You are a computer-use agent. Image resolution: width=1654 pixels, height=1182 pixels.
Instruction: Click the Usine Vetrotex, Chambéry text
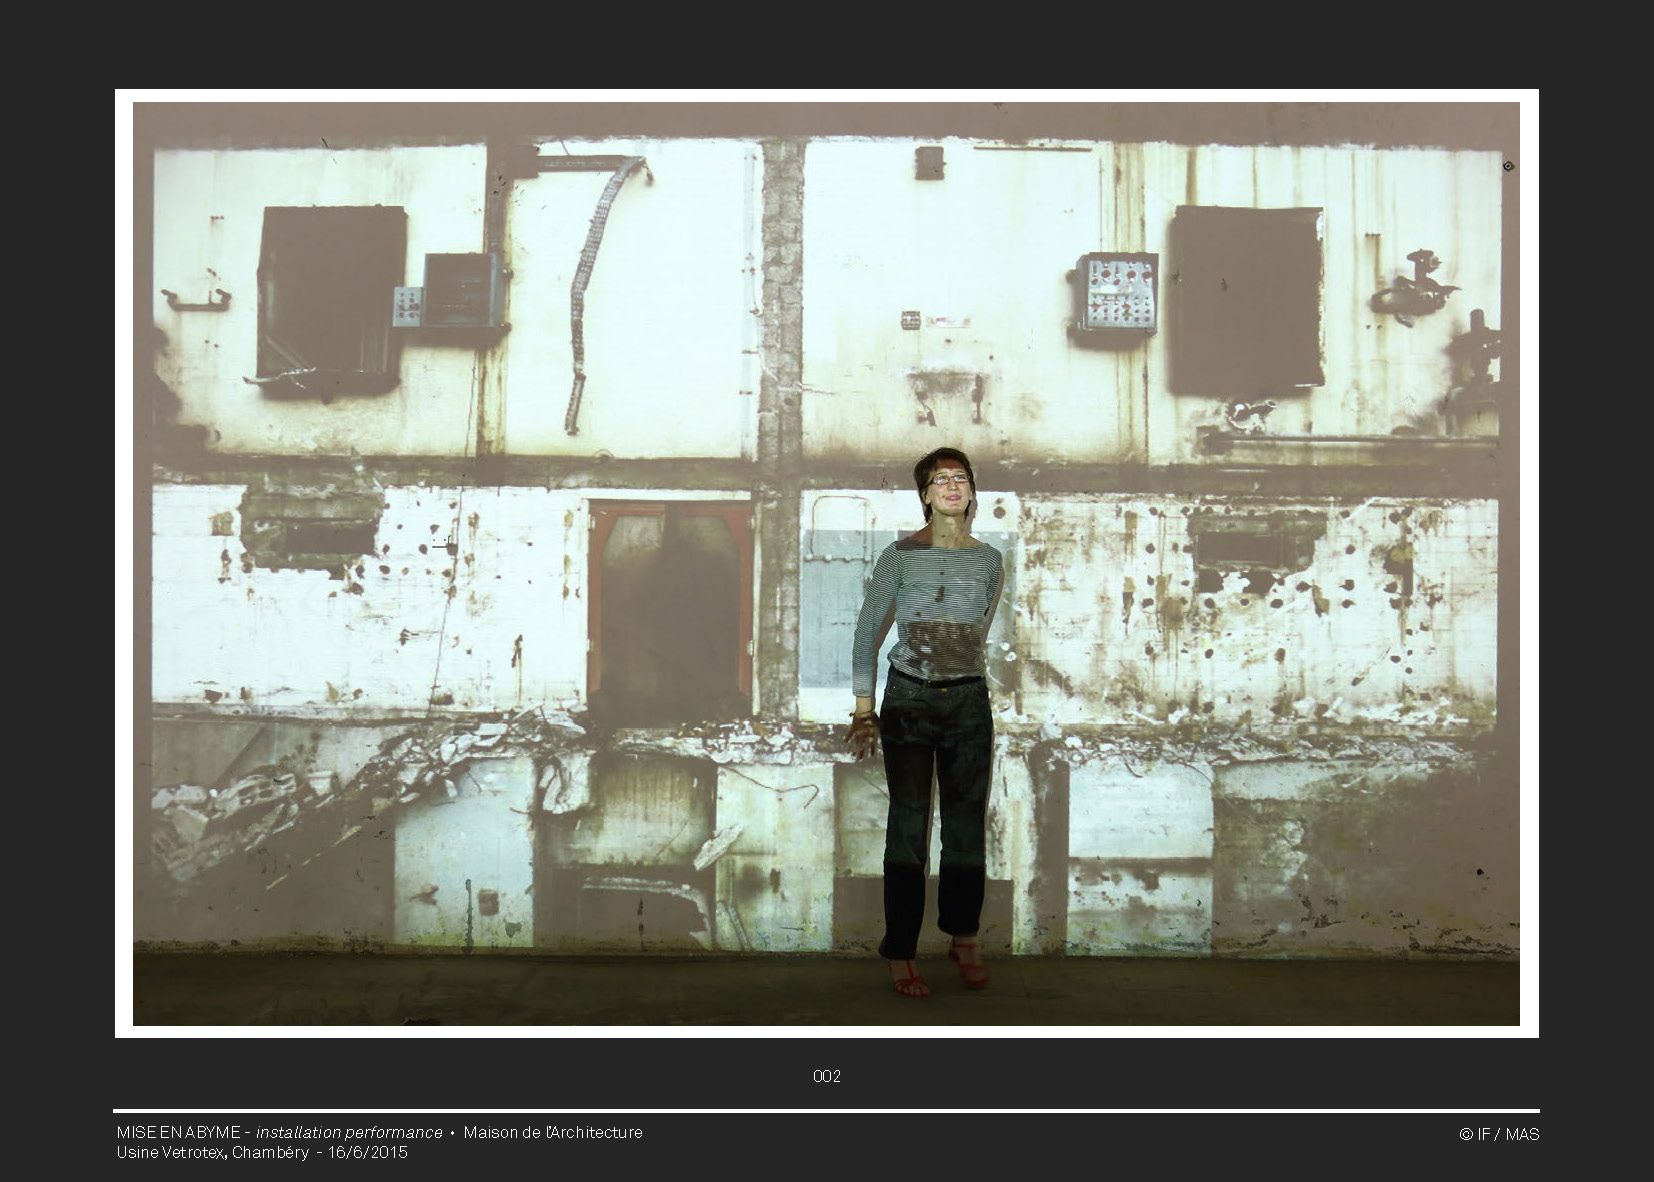click(x=212, y=1152)
